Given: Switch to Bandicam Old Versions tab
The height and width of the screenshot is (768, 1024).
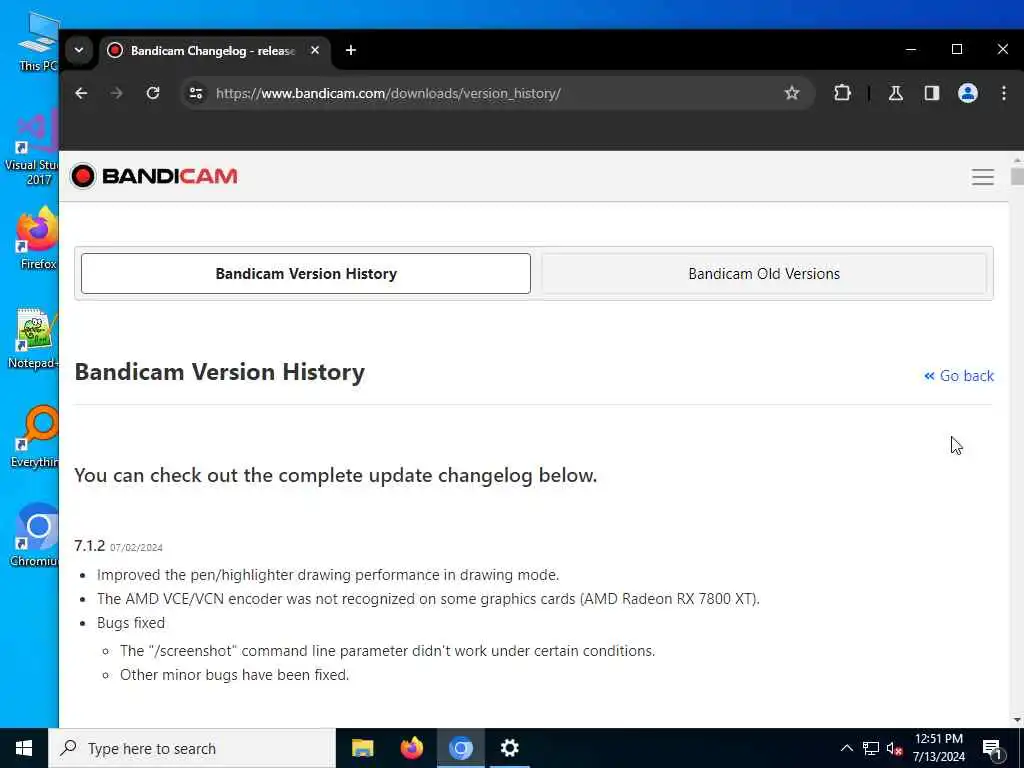Looking at the screenshot, I should pyautogui.click(x=764, y=274).
